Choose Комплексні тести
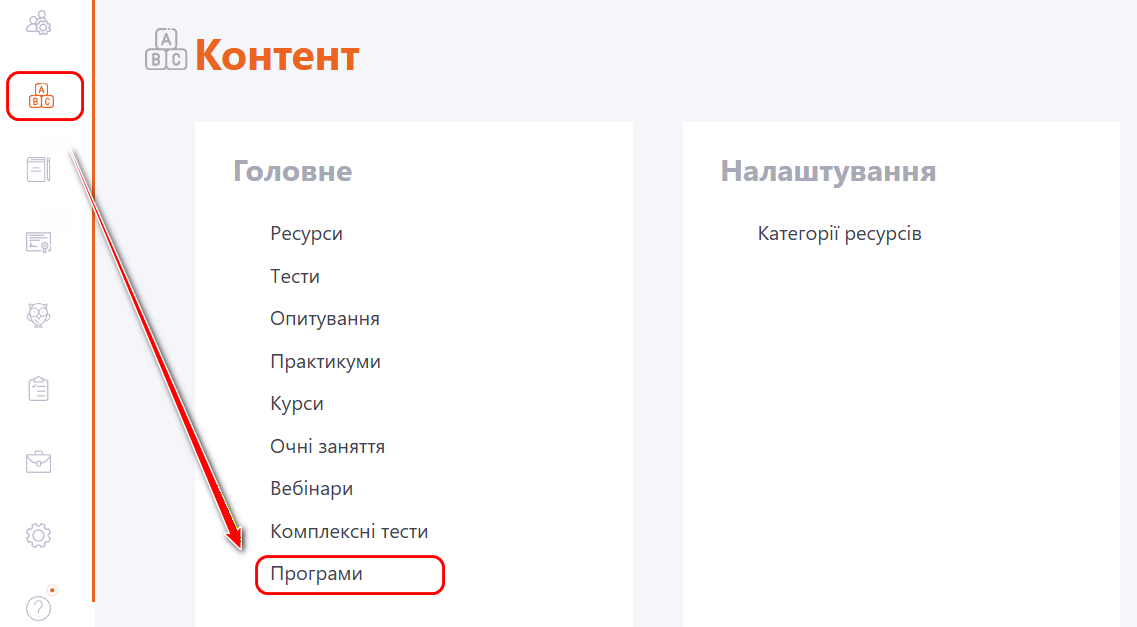1137x627 pixels. coord(349,532)
